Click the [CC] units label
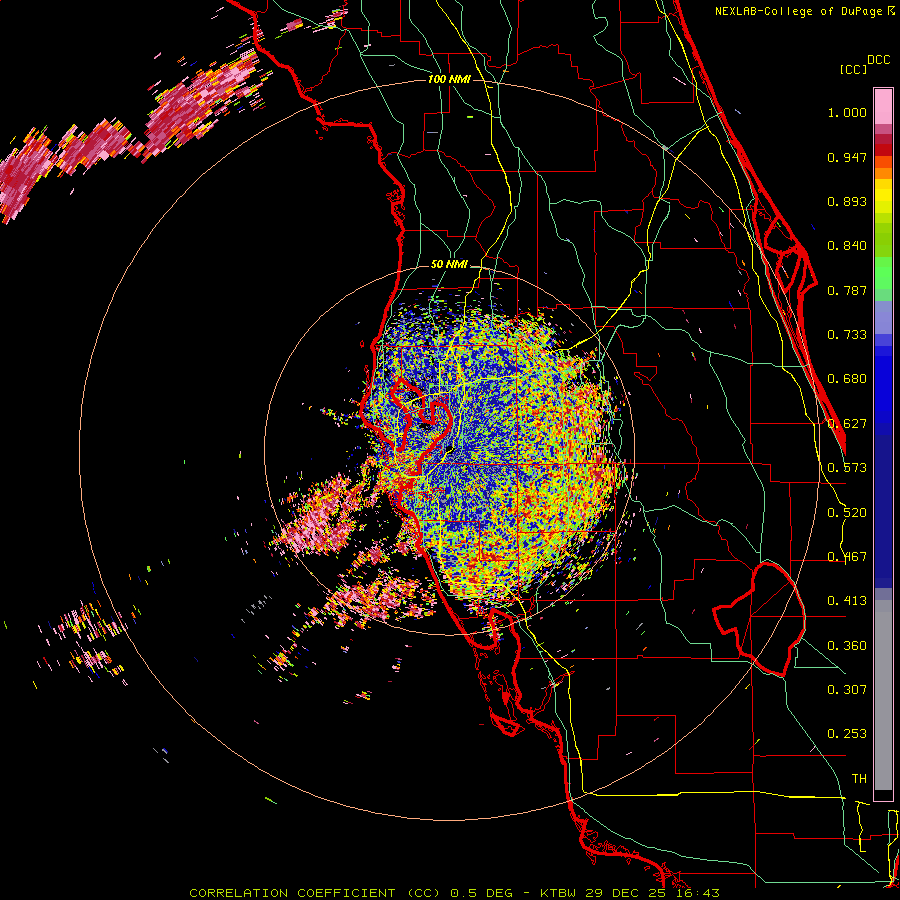 [853, 69]
